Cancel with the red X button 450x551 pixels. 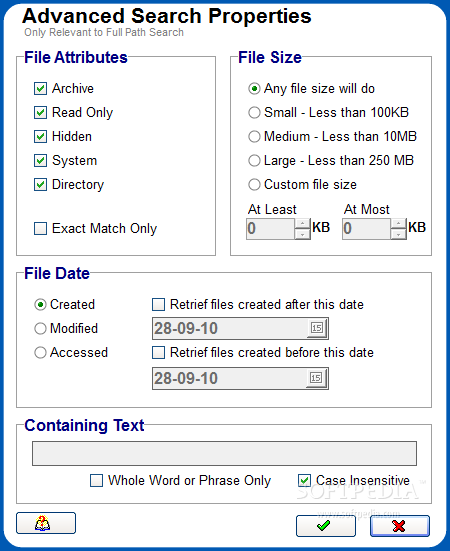[400, 526]
